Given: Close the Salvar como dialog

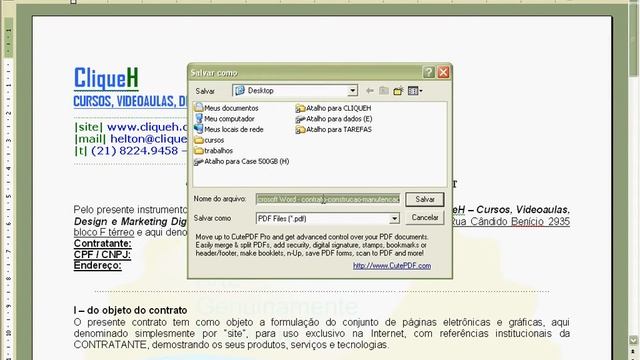Looking at the screenshot, I should 443,72.
